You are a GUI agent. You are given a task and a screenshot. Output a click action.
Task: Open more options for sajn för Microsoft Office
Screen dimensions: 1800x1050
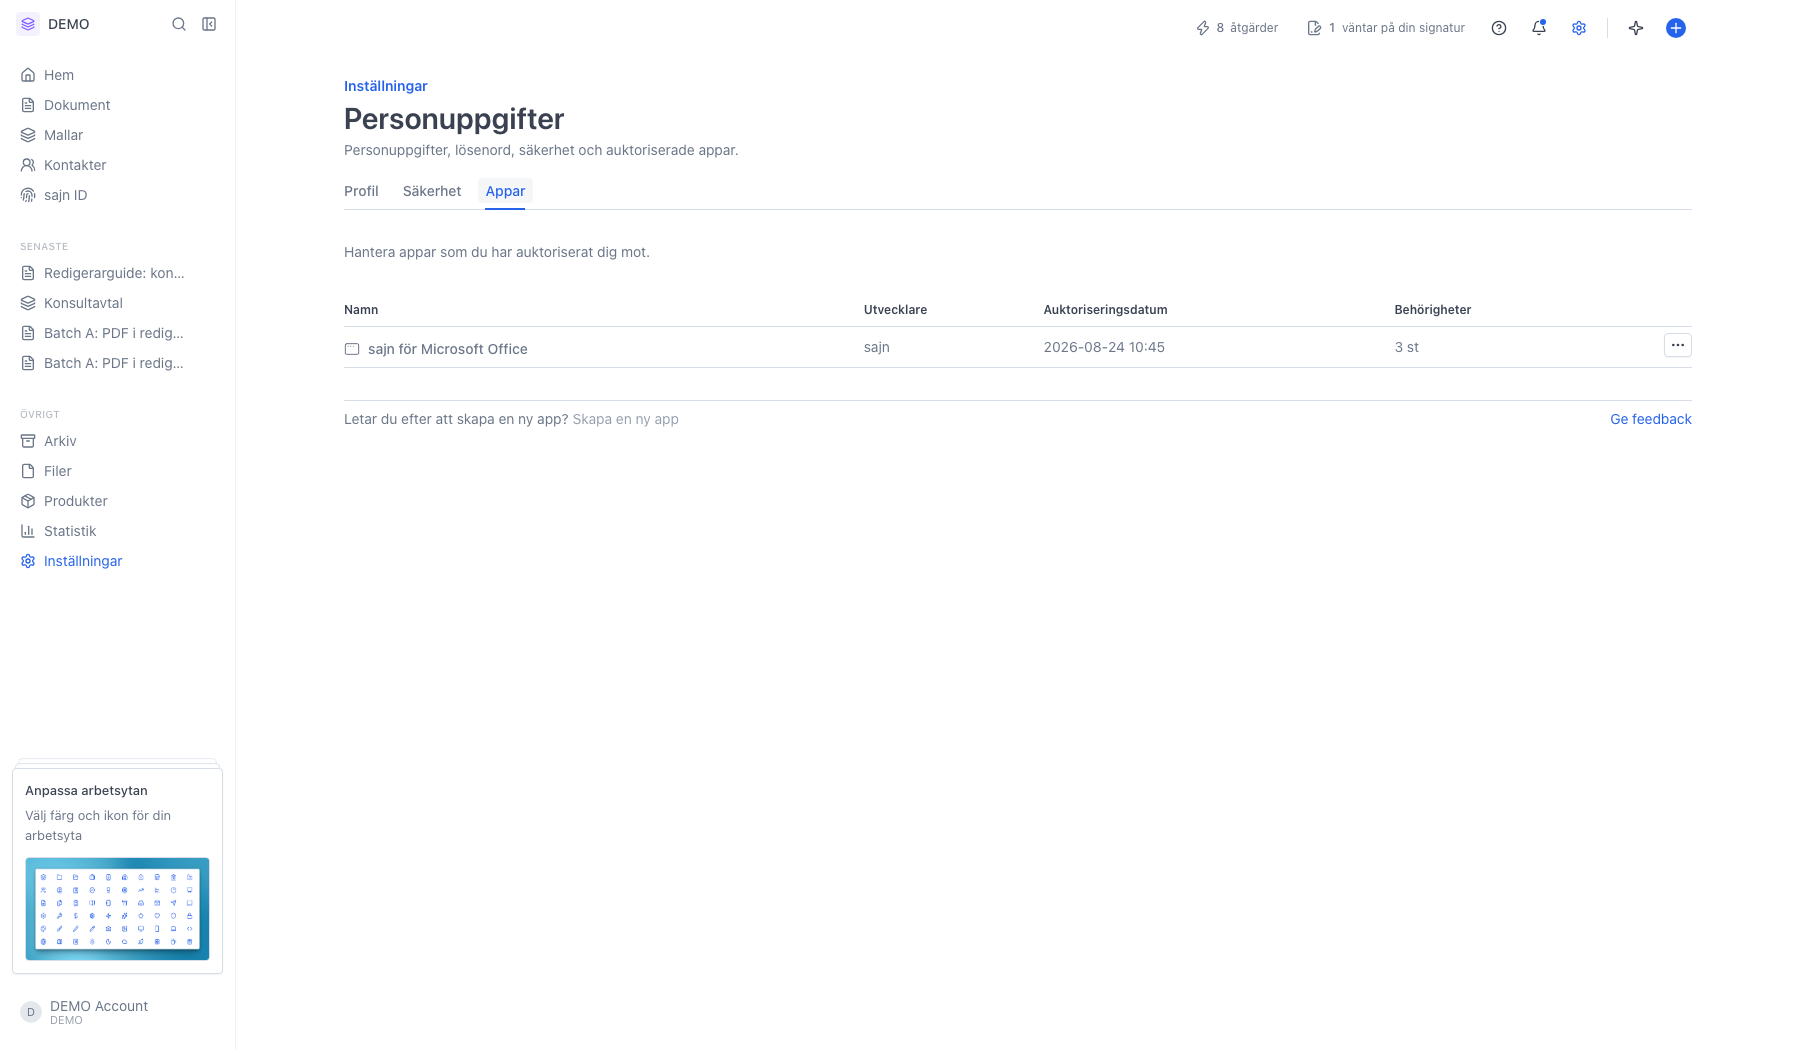(1678, 345)
